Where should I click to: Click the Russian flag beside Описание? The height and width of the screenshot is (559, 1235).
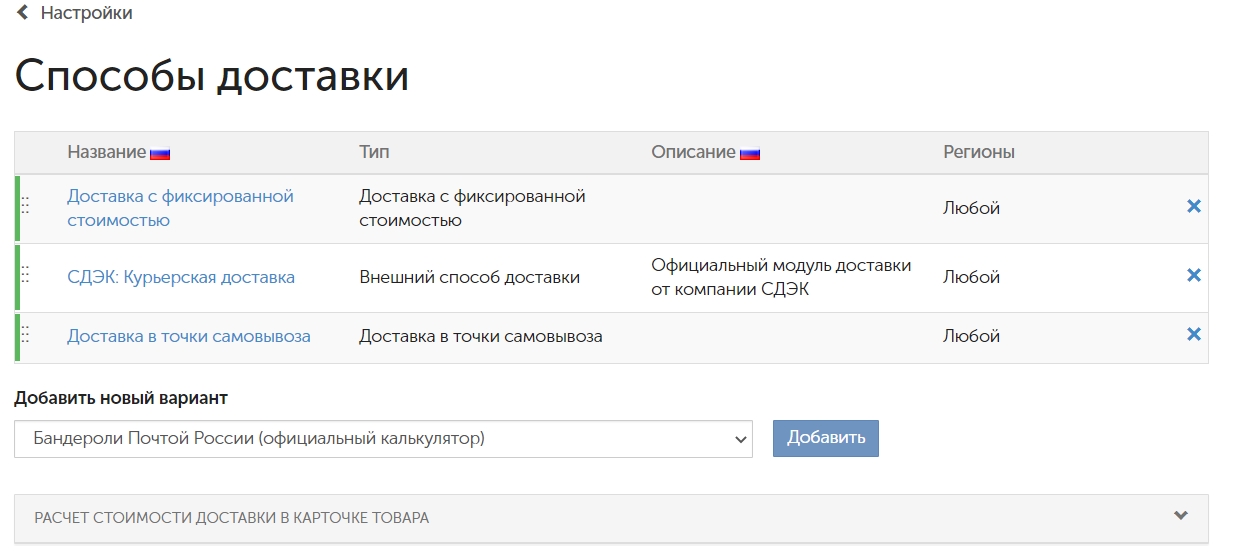click(x=750, y=153)
